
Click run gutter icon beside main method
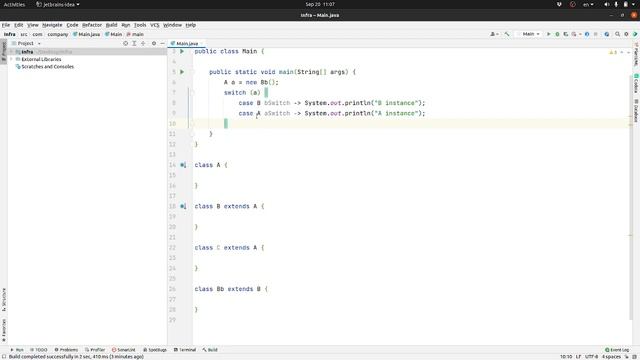182,72
